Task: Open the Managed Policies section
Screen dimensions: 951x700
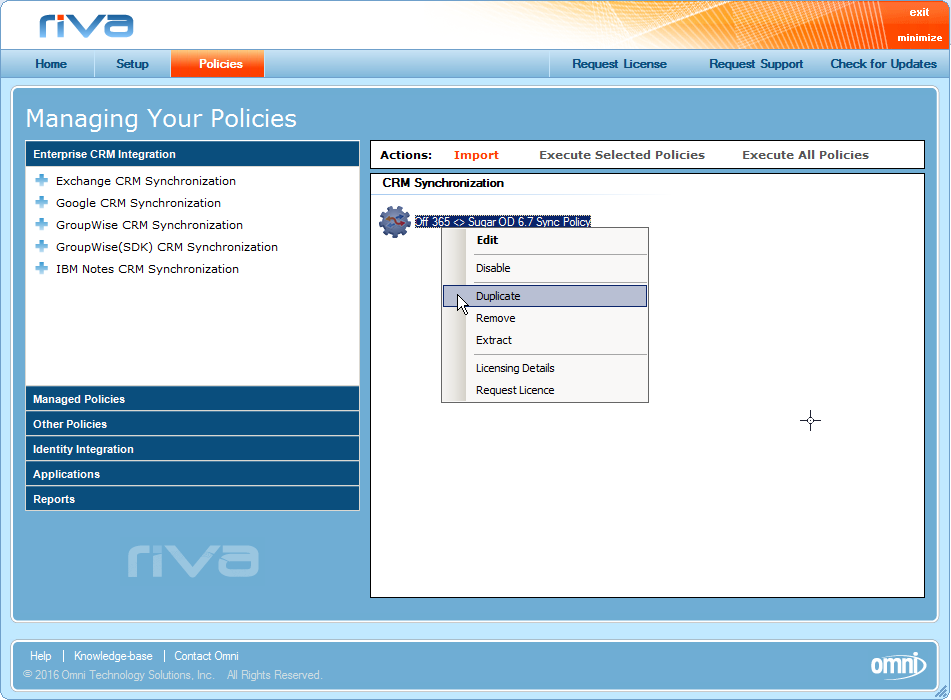Action: coord(192,399)
